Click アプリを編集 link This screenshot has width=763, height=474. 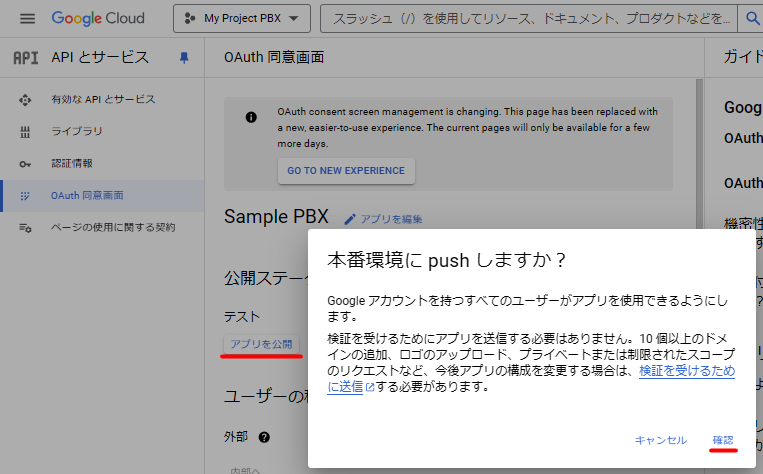tap(391, 219)
